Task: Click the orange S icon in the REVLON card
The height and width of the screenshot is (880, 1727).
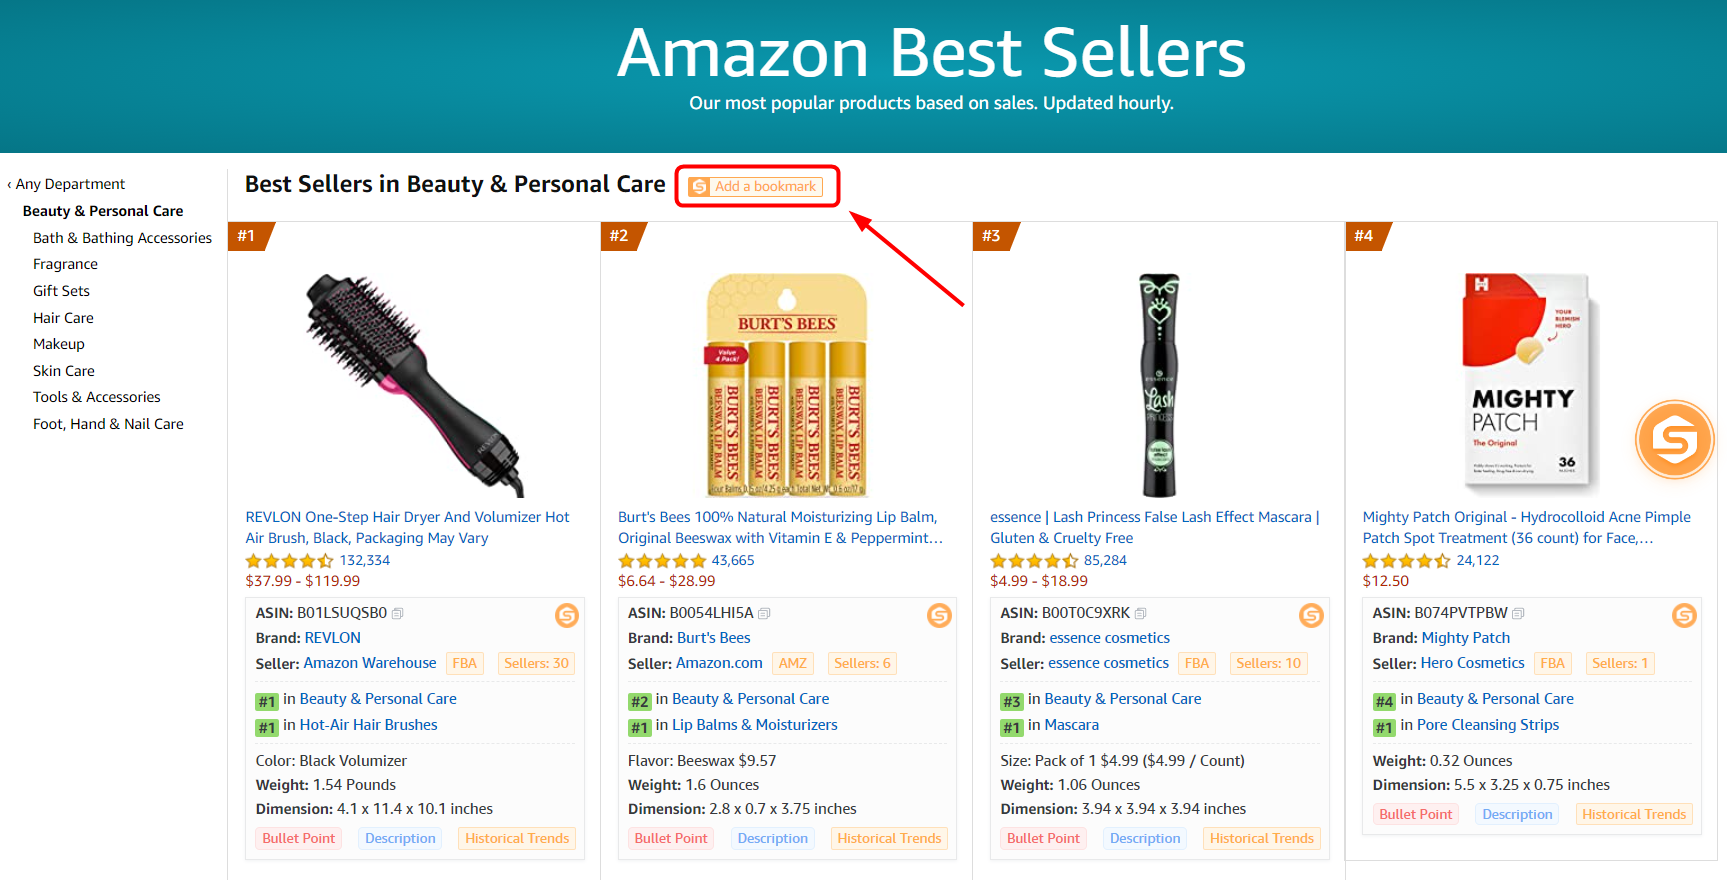Action: tap(567, 616)
